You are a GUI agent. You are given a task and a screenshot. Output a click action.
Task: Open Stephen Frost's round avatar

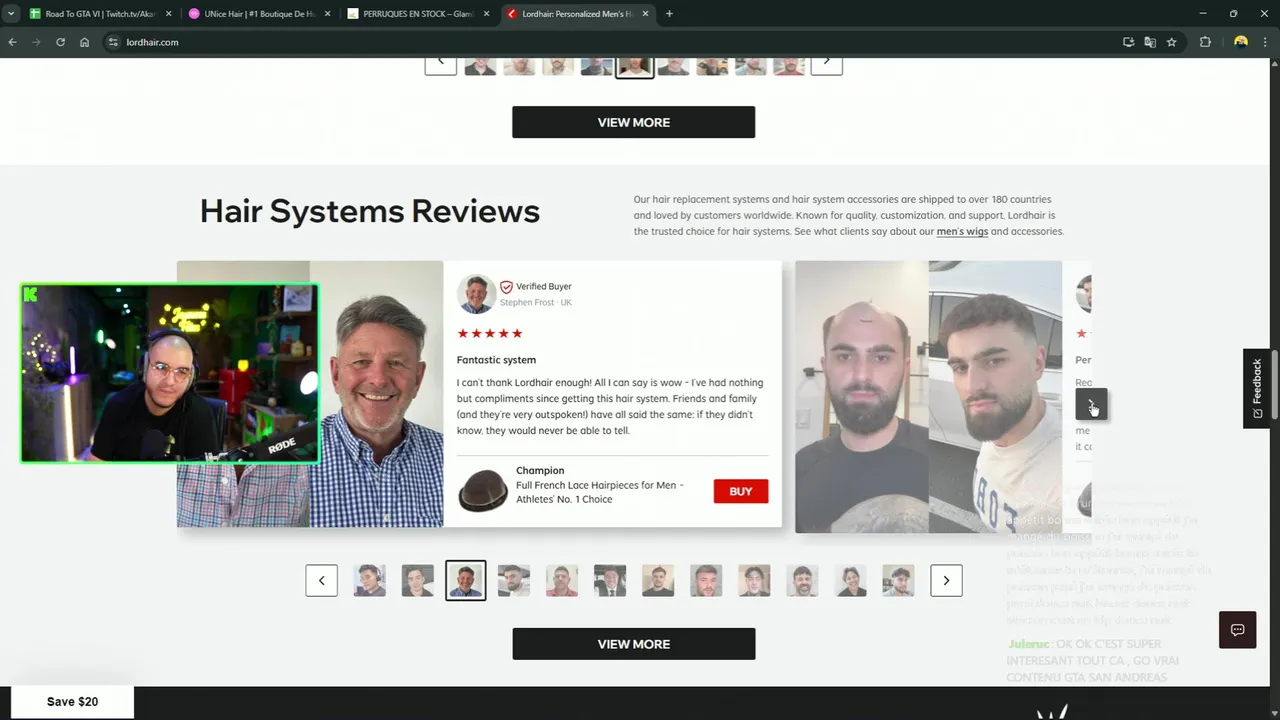pyautogui.click(x=476, y=294)
